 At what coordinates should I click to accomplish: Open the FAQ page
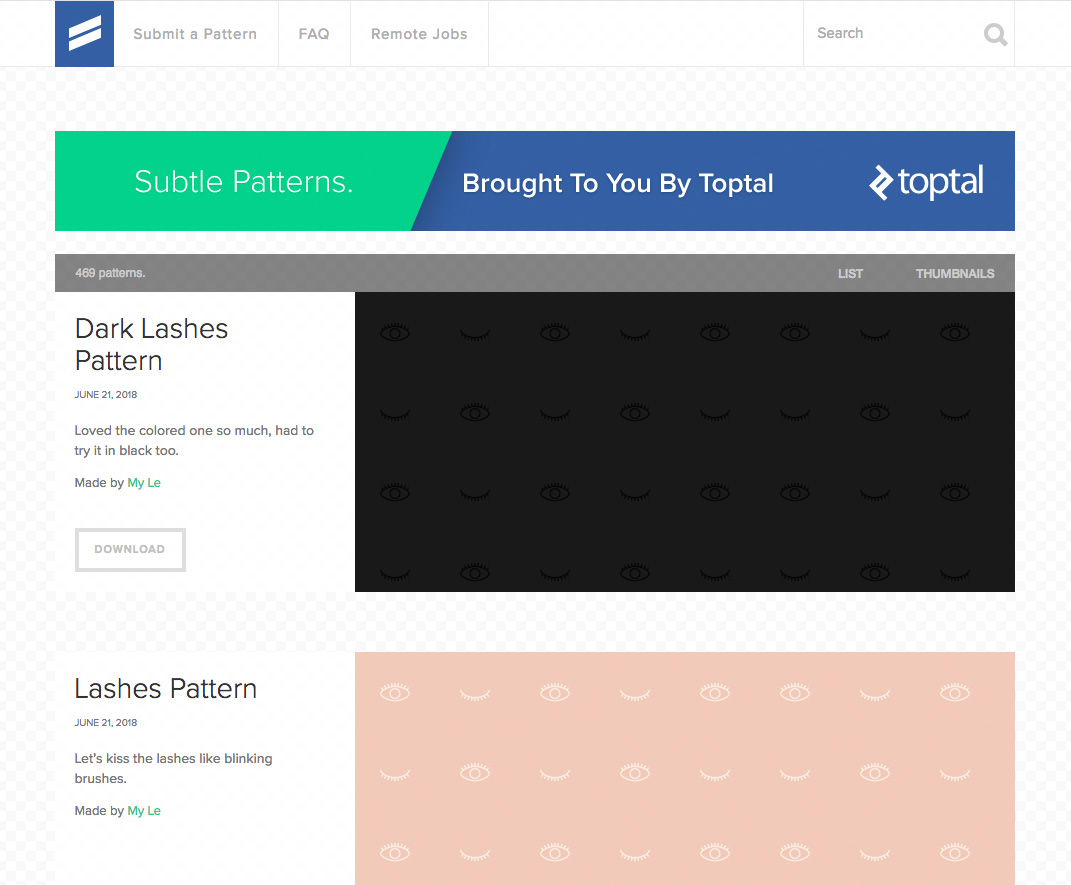point(314,33)
